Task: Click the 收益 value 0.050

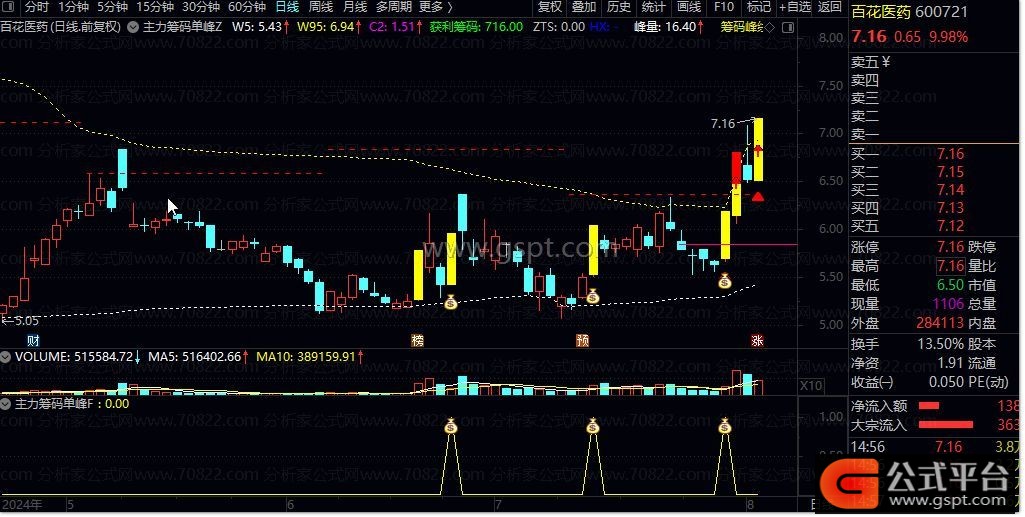Action: [x=946, y=382]
